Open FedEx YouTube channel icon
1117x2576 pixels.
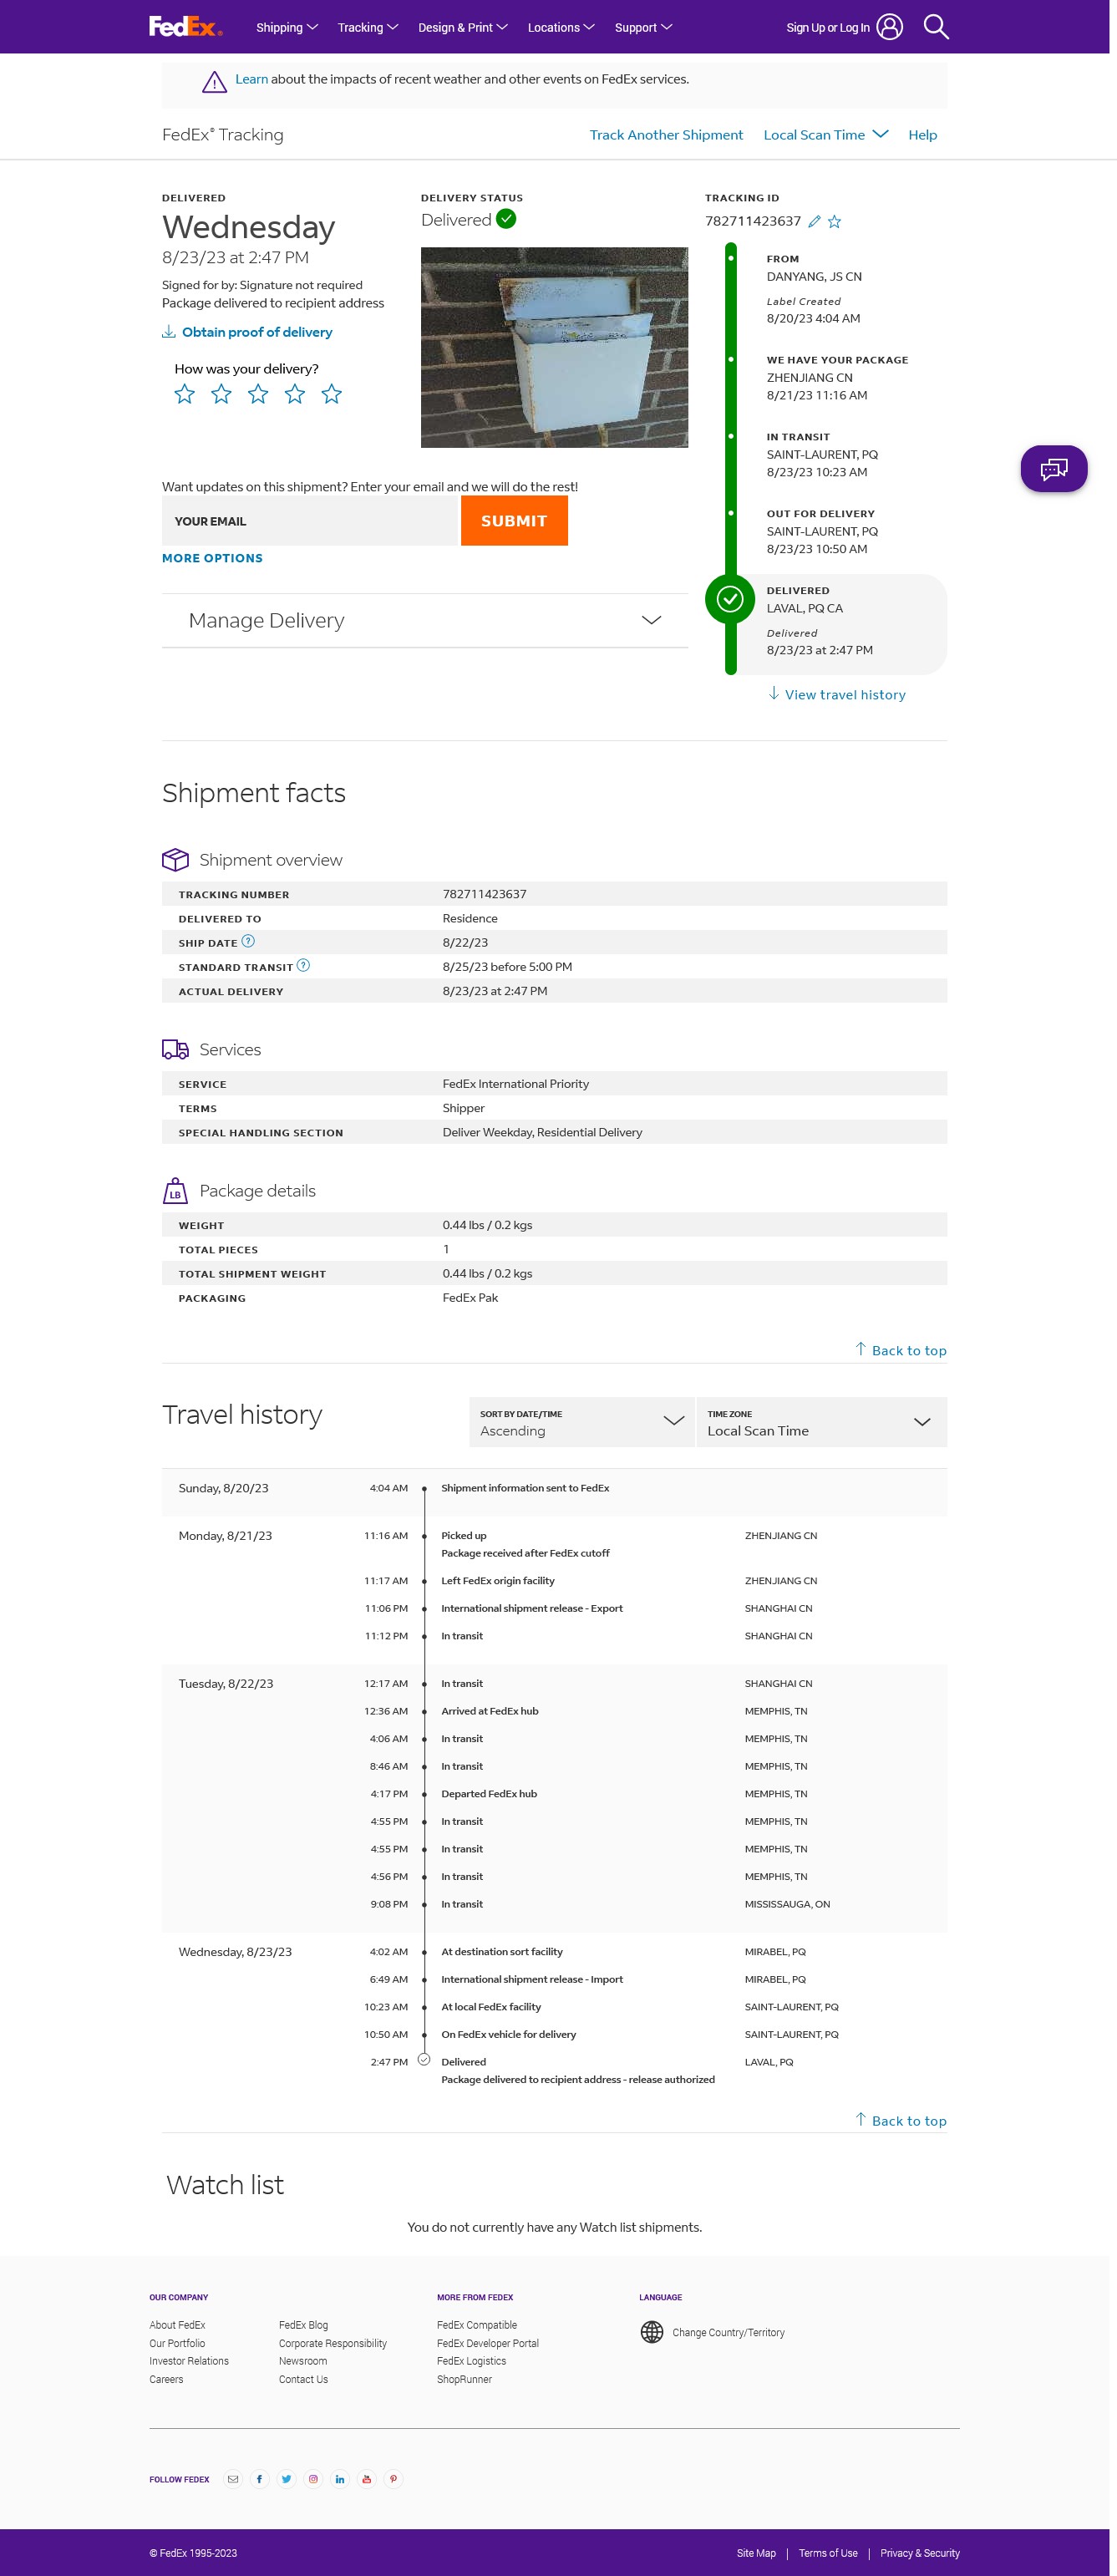[366, 2479]
